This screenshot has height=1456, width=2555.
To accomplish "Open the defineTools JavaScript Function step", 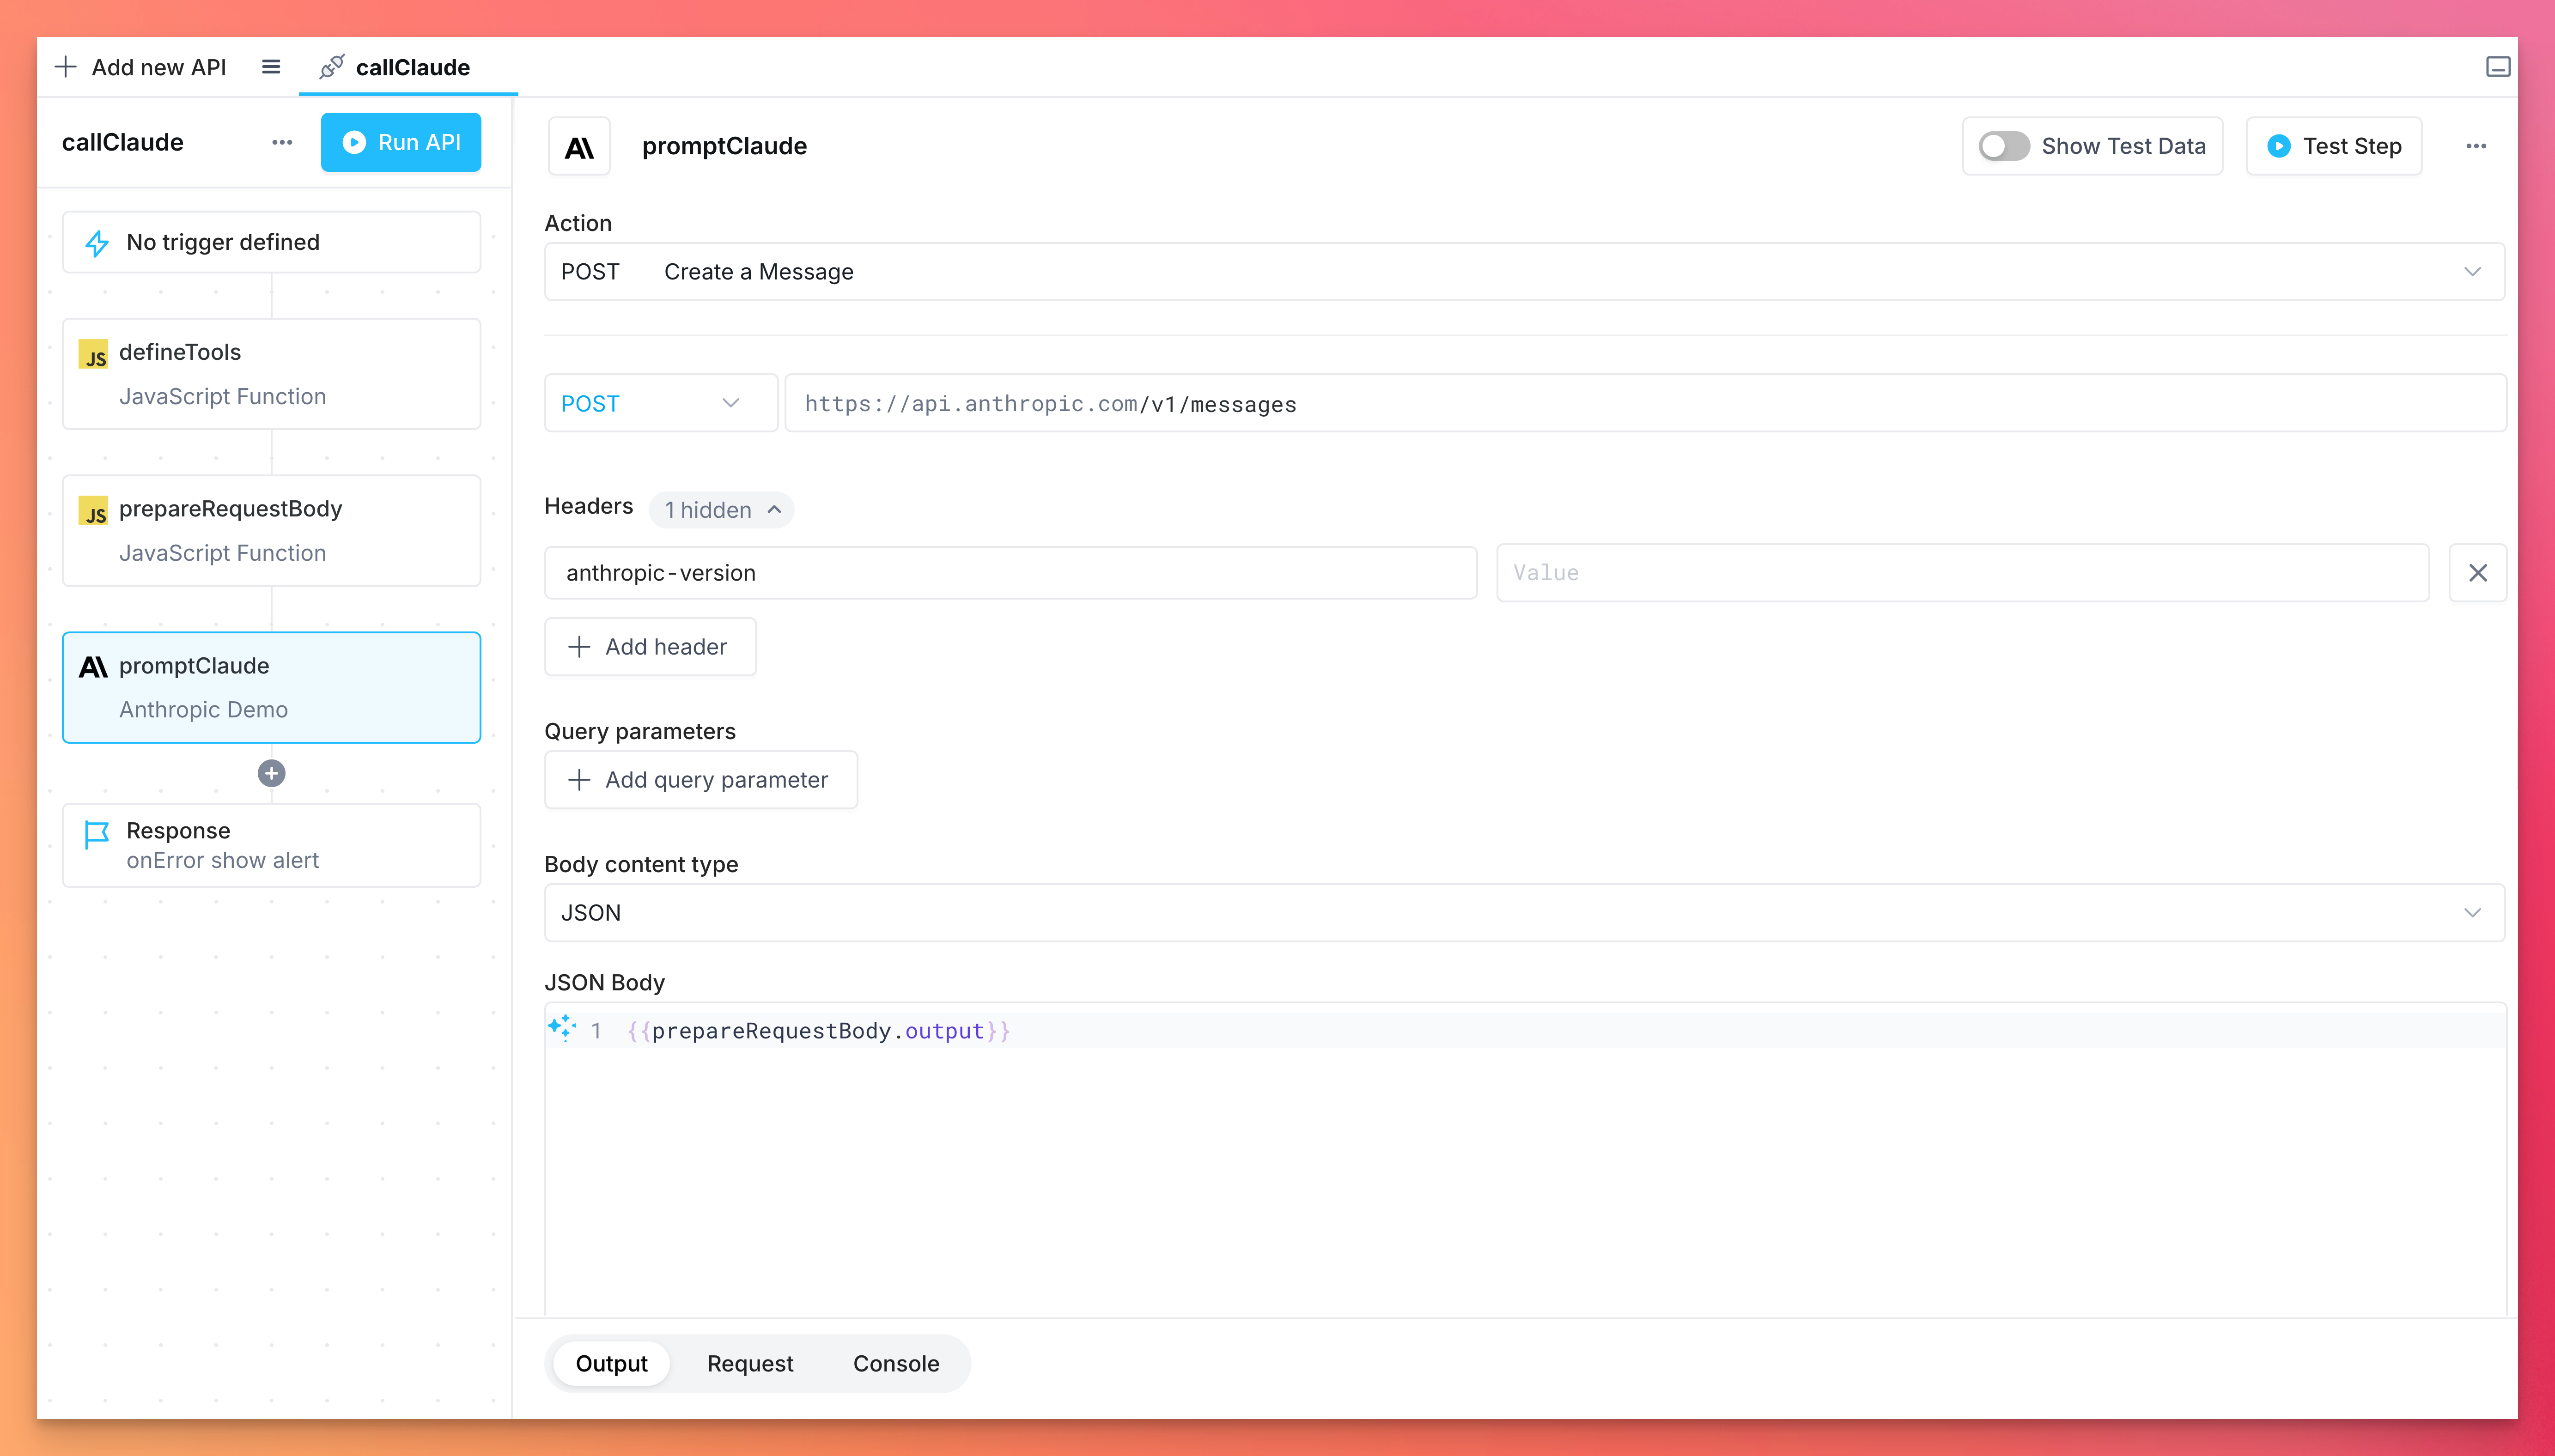I will click(x=272, y=374).
